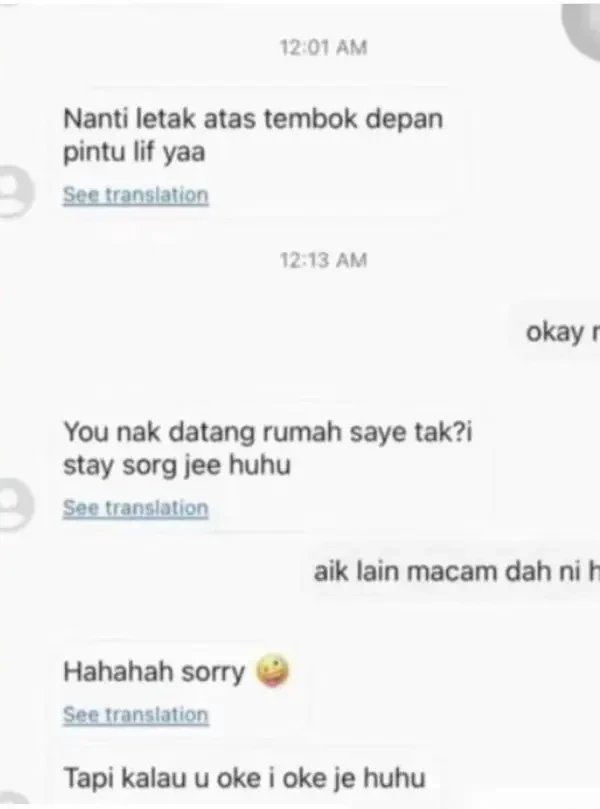The height and width of the screenshot is (809, 600).
Task: Click the 12:01 AM timestamp
Action: pos(323,47)
